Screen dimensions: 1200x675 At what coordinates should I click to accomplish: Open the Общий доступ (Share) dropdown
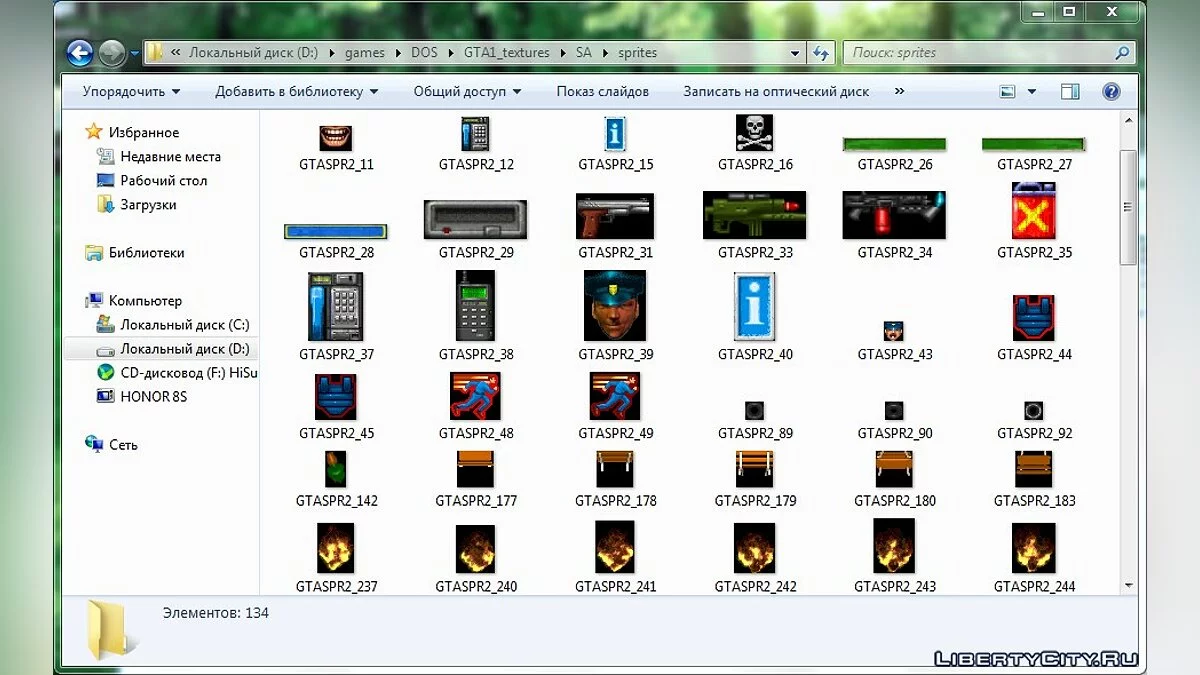point(467,92)
